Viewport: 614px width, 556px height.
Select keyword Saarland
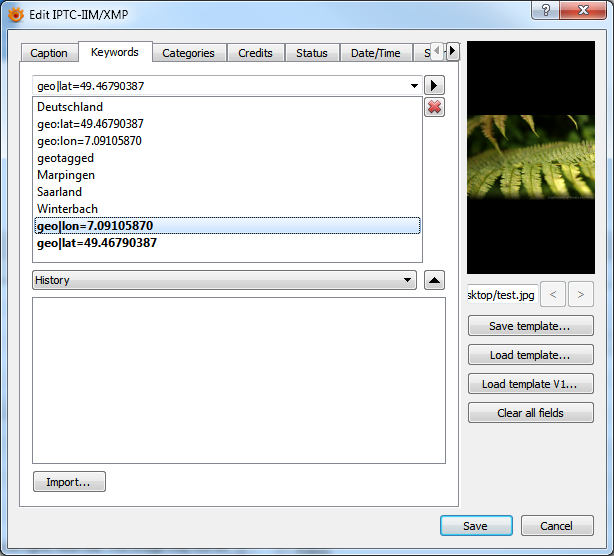[227, 192]
